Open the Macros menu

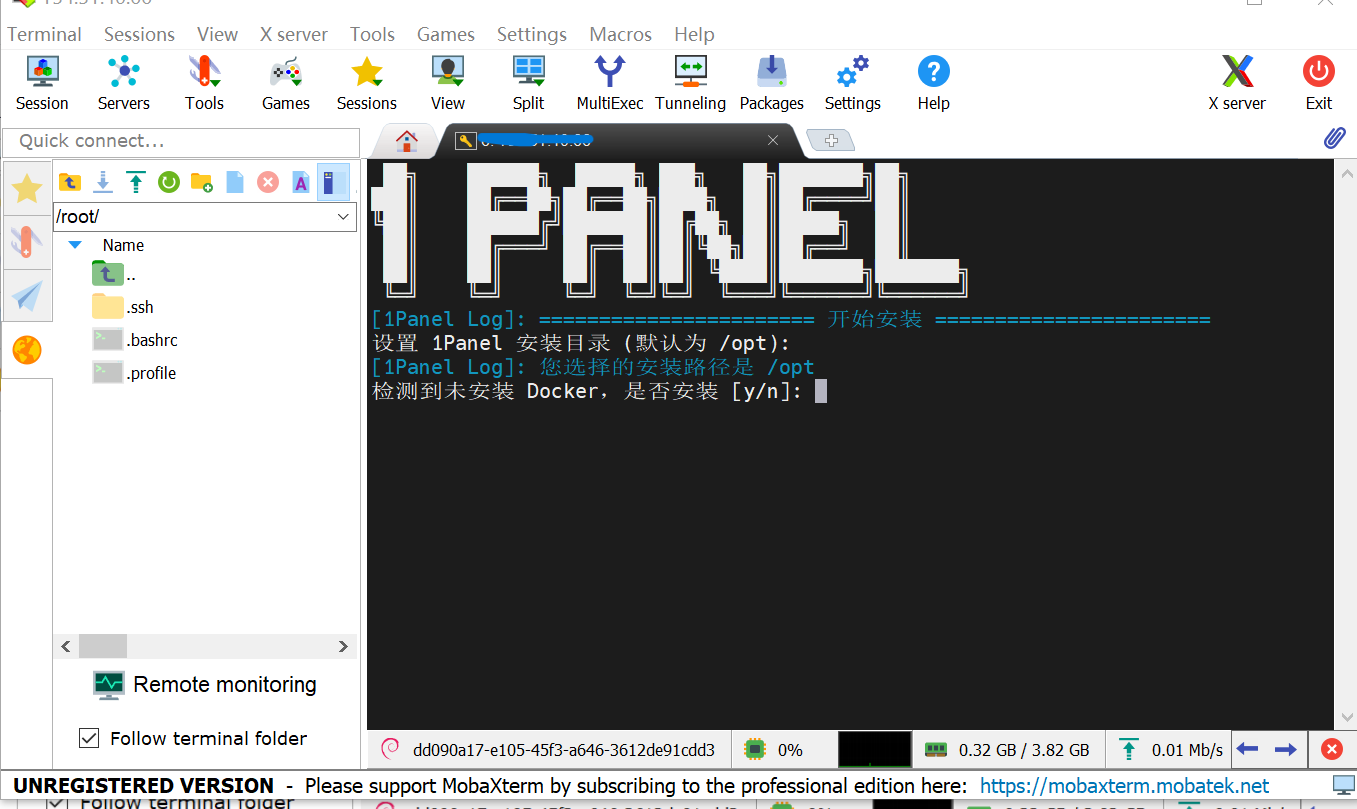(x=620, y=34)
